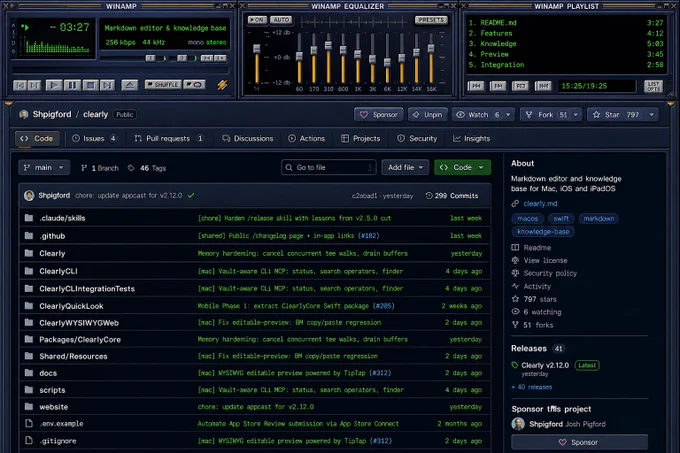Image resolution: width=680 pixels, height=453 pixels.
Task: Pause the track in Winamp
Action: (x=72, y=85)
